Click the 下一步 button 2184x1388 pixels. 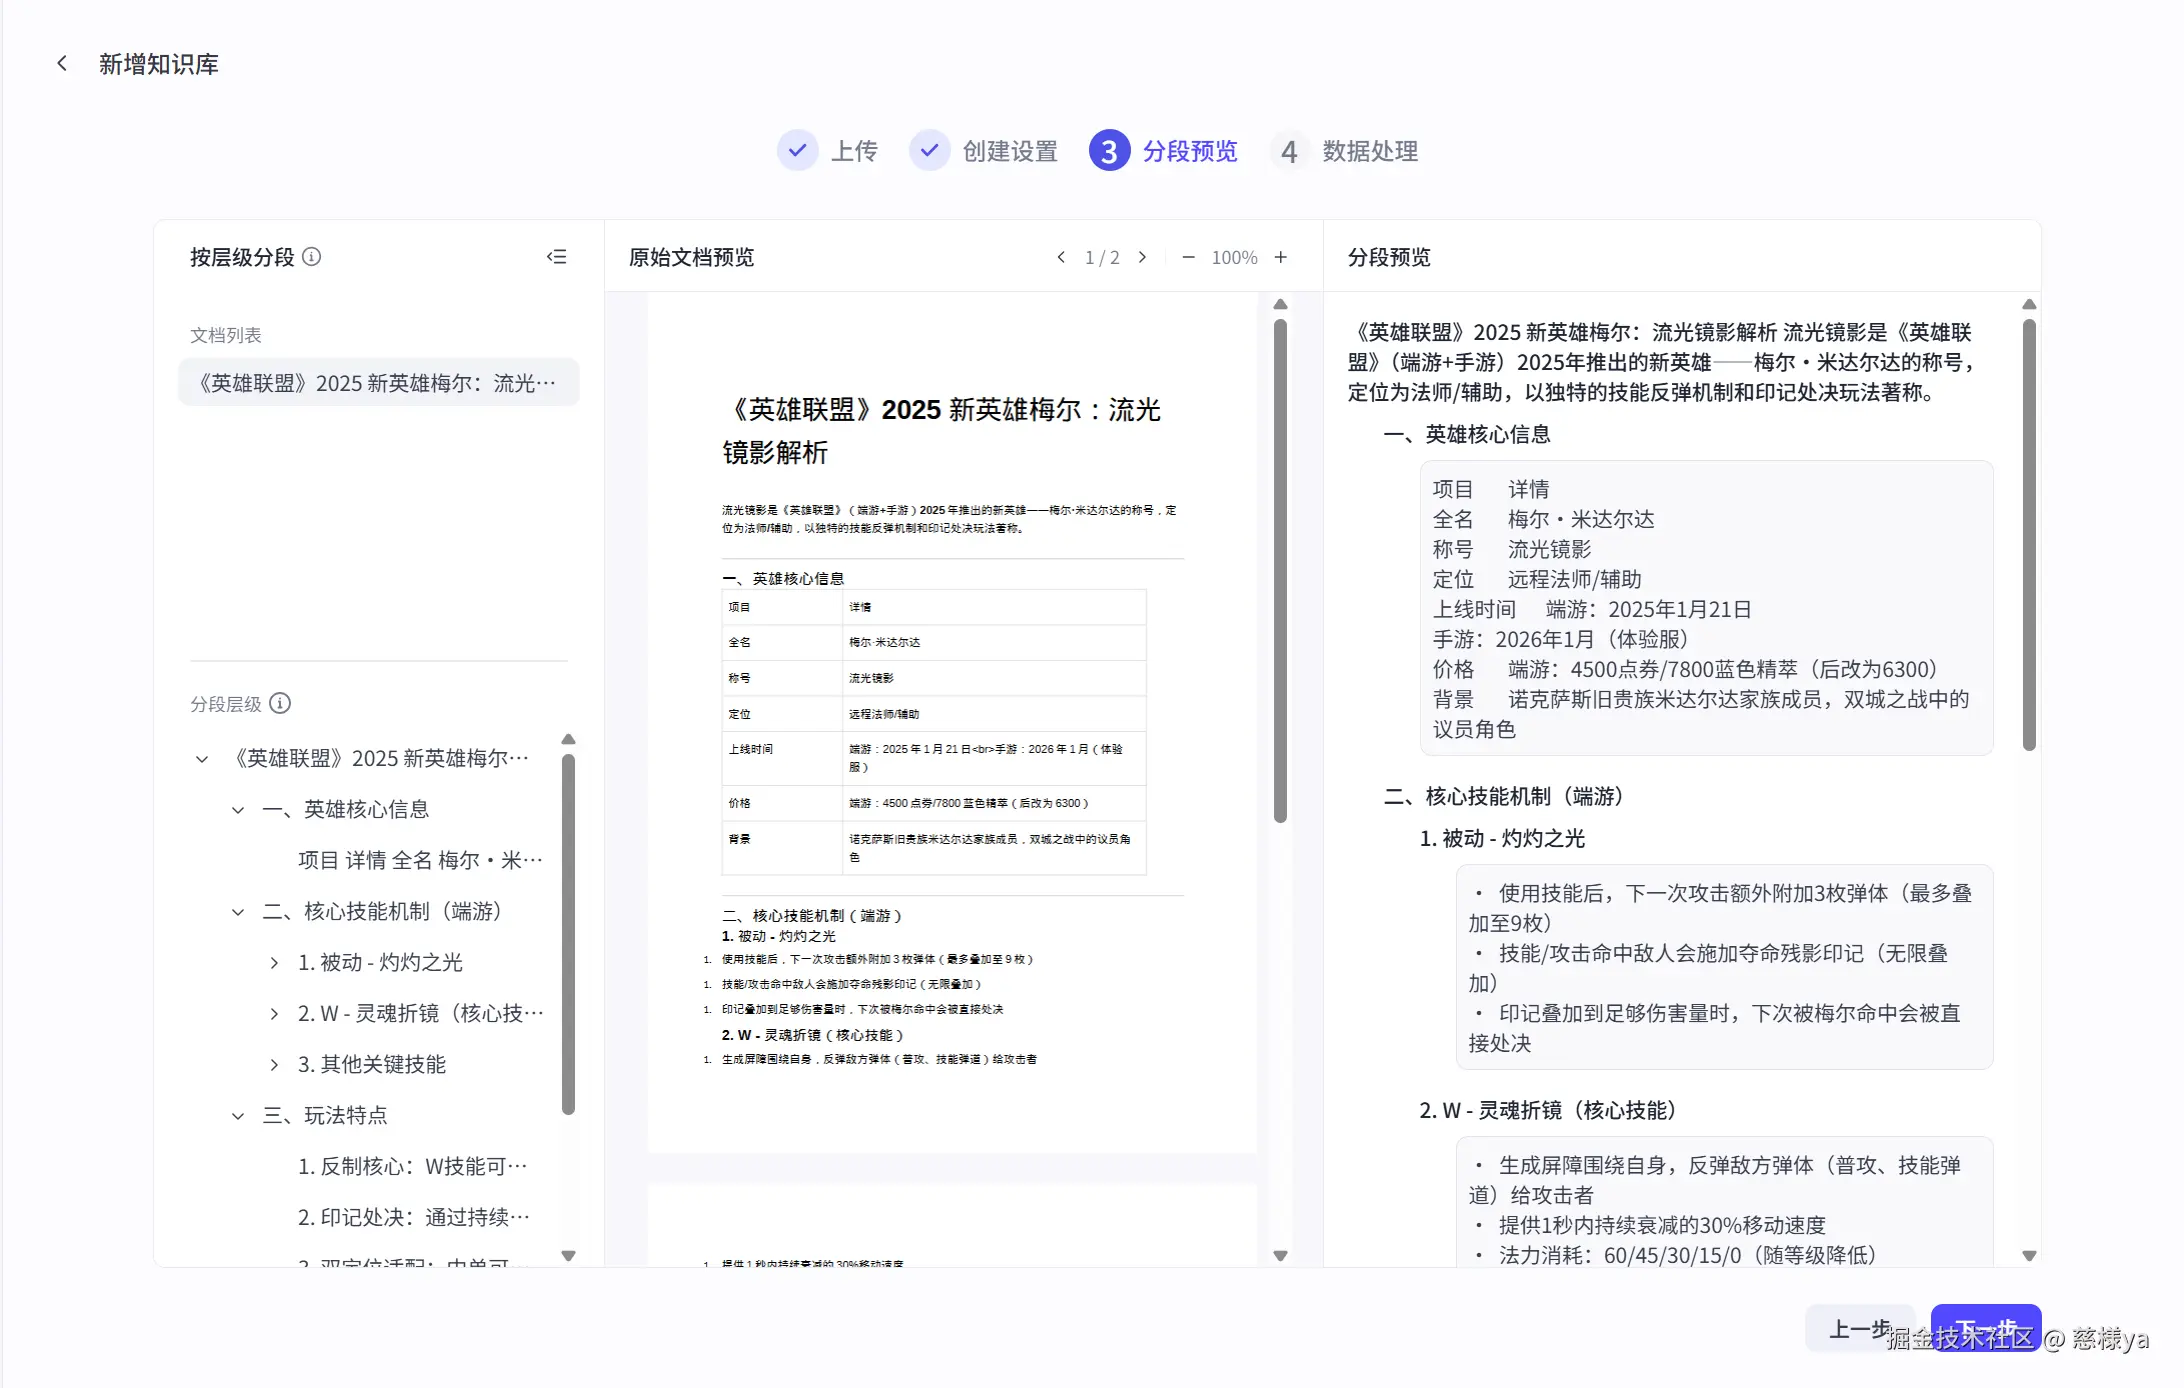[x=1985, y=1327]
